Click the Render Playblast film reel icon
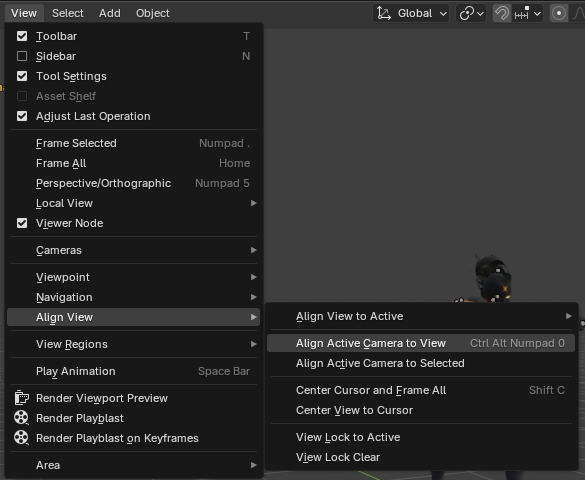Viewport: 585px width, 480px height. (21, 418)
